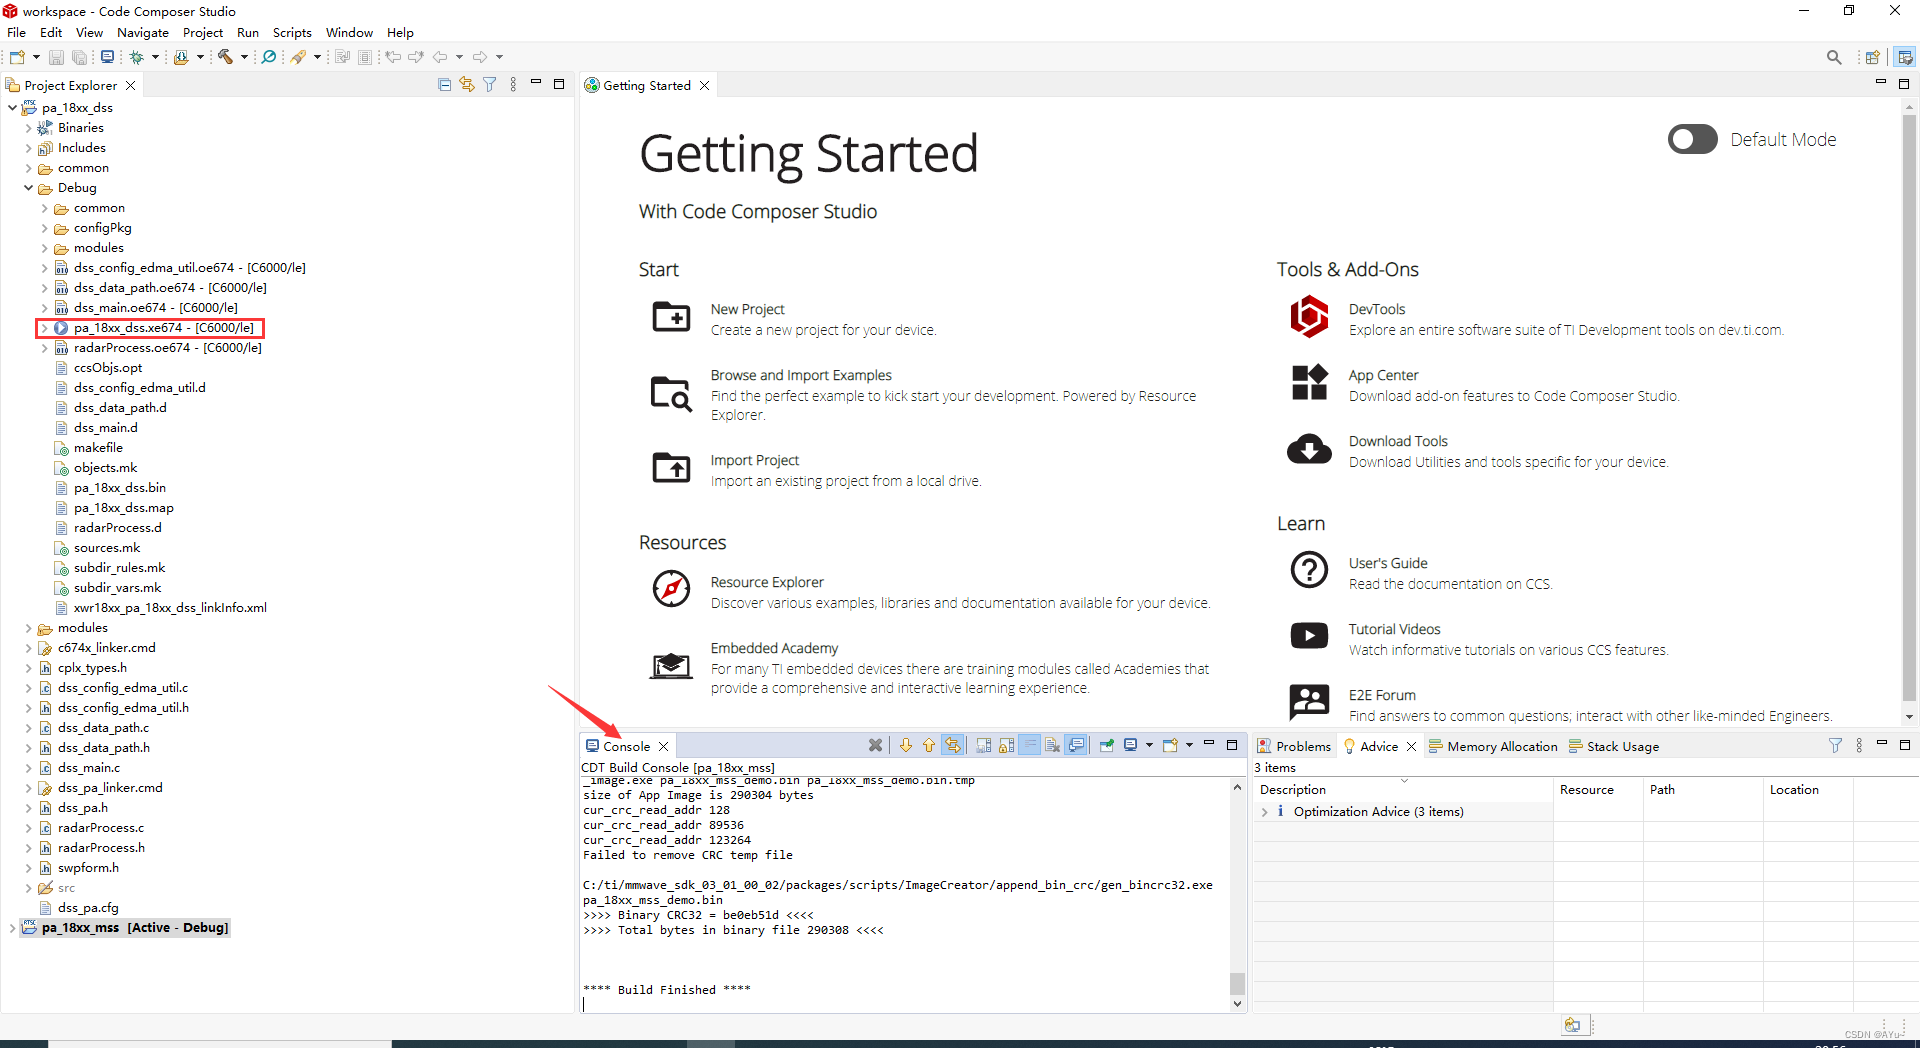Expand the configPkg folder

pyautogui.click(x=44, y=227)
